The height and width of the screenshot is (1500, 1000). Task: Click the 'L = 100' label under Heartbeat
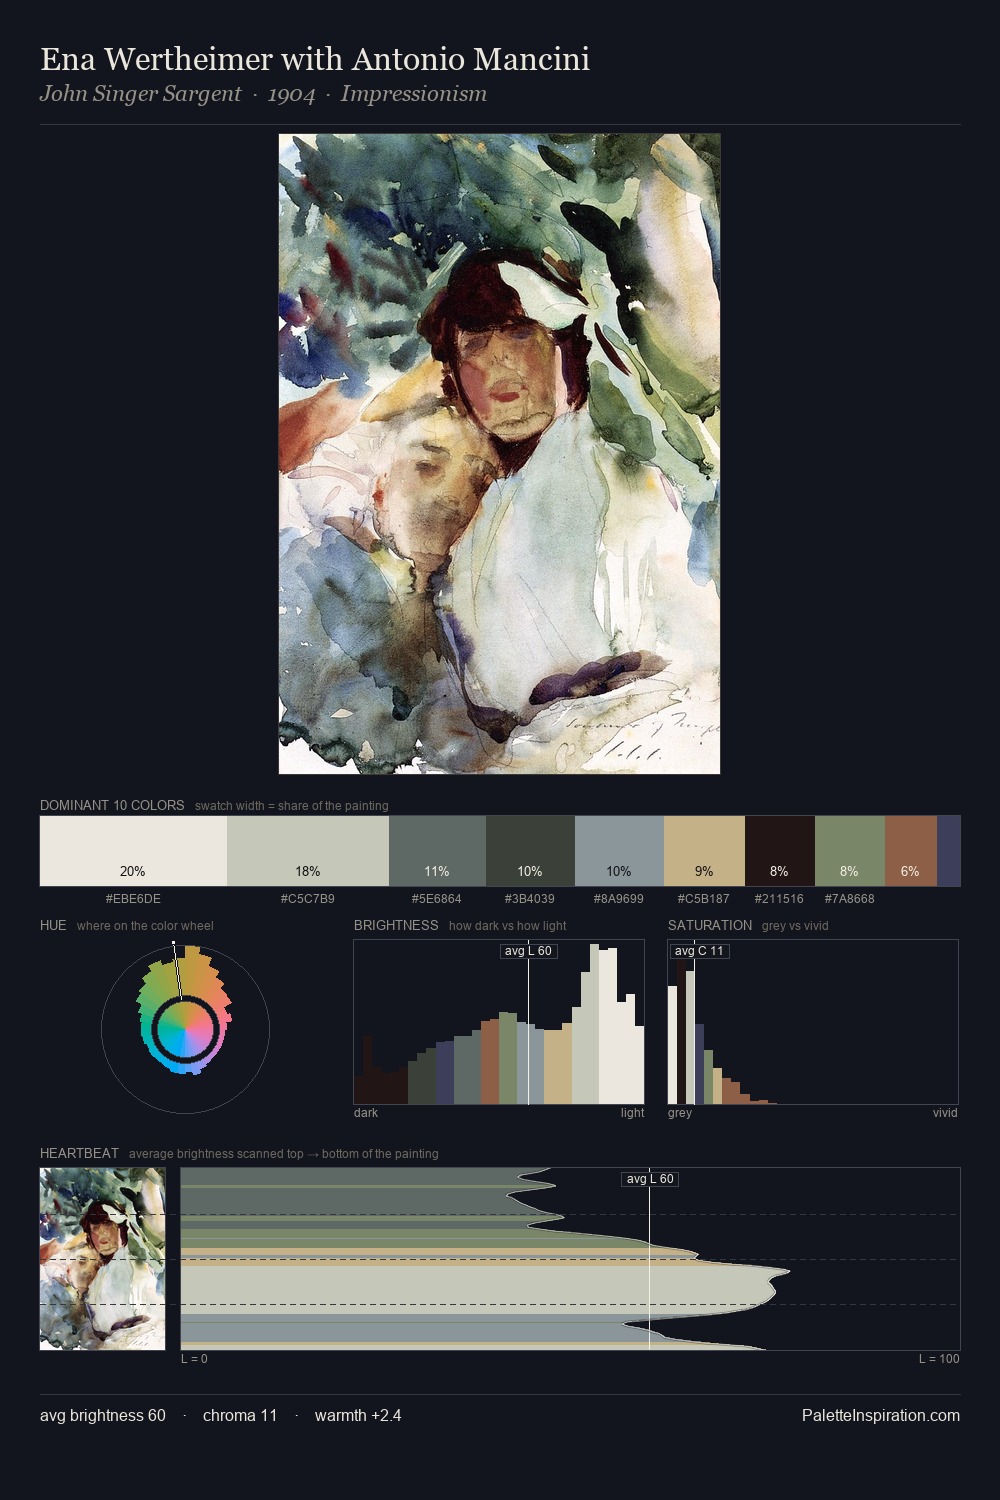[939, 1359]
